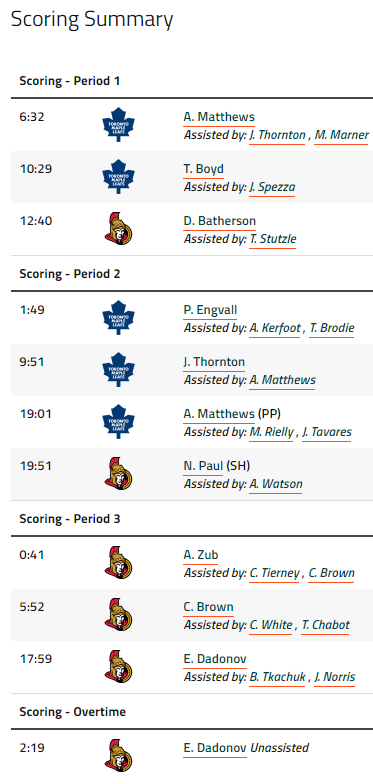Click Senators logo beside N. Paul goal
The height and width of the screenshot is (784, 373).
coord(118,474)
